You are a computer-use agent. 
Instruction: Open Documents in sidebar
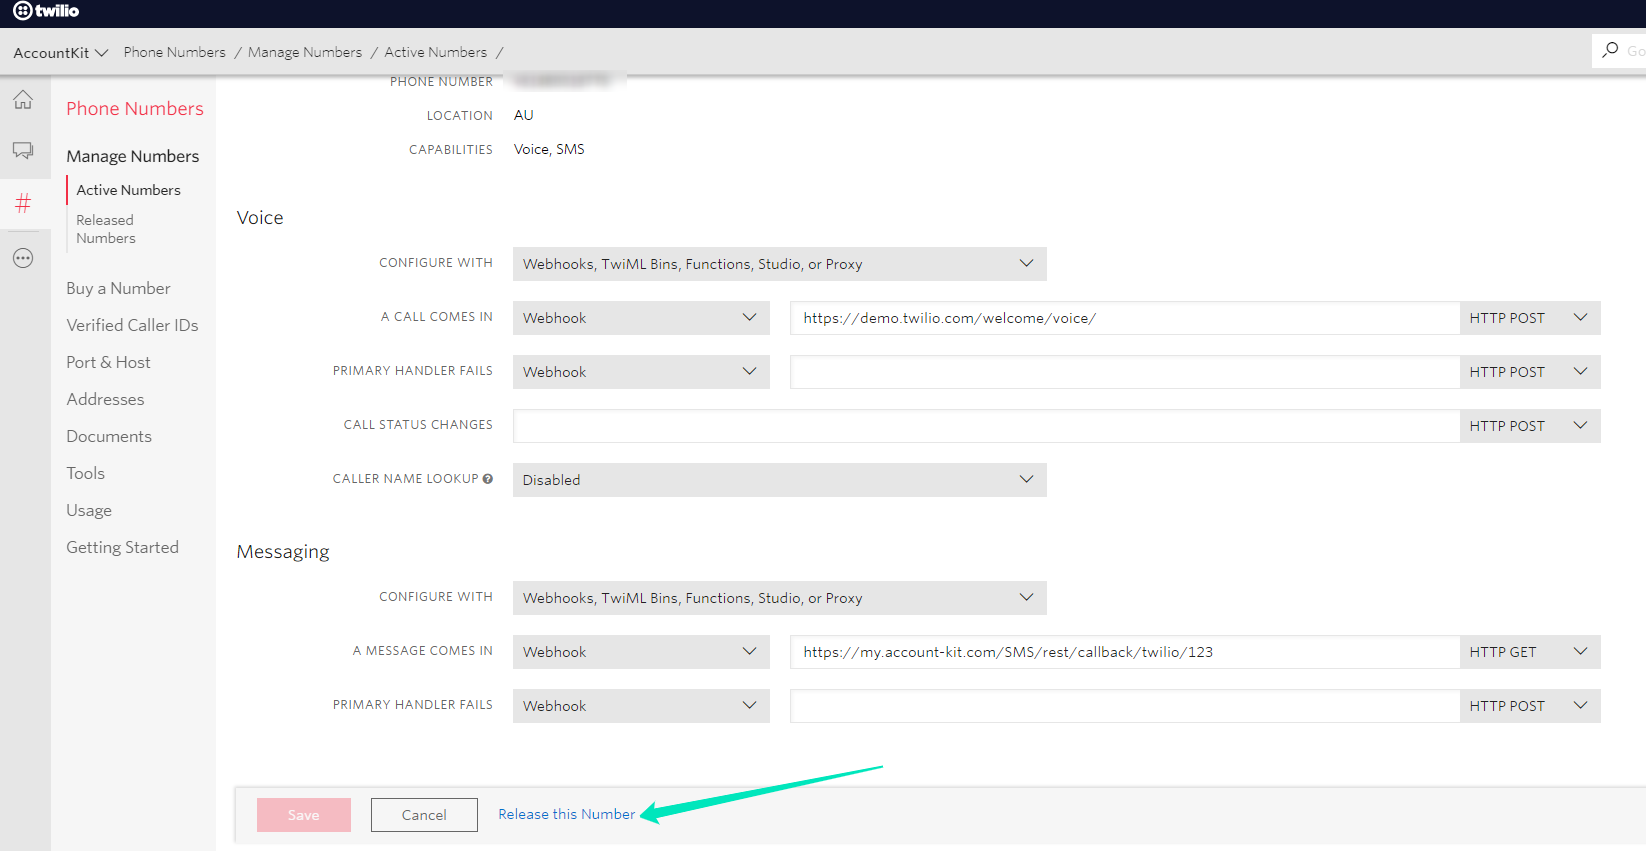click(x=109, y=436)
